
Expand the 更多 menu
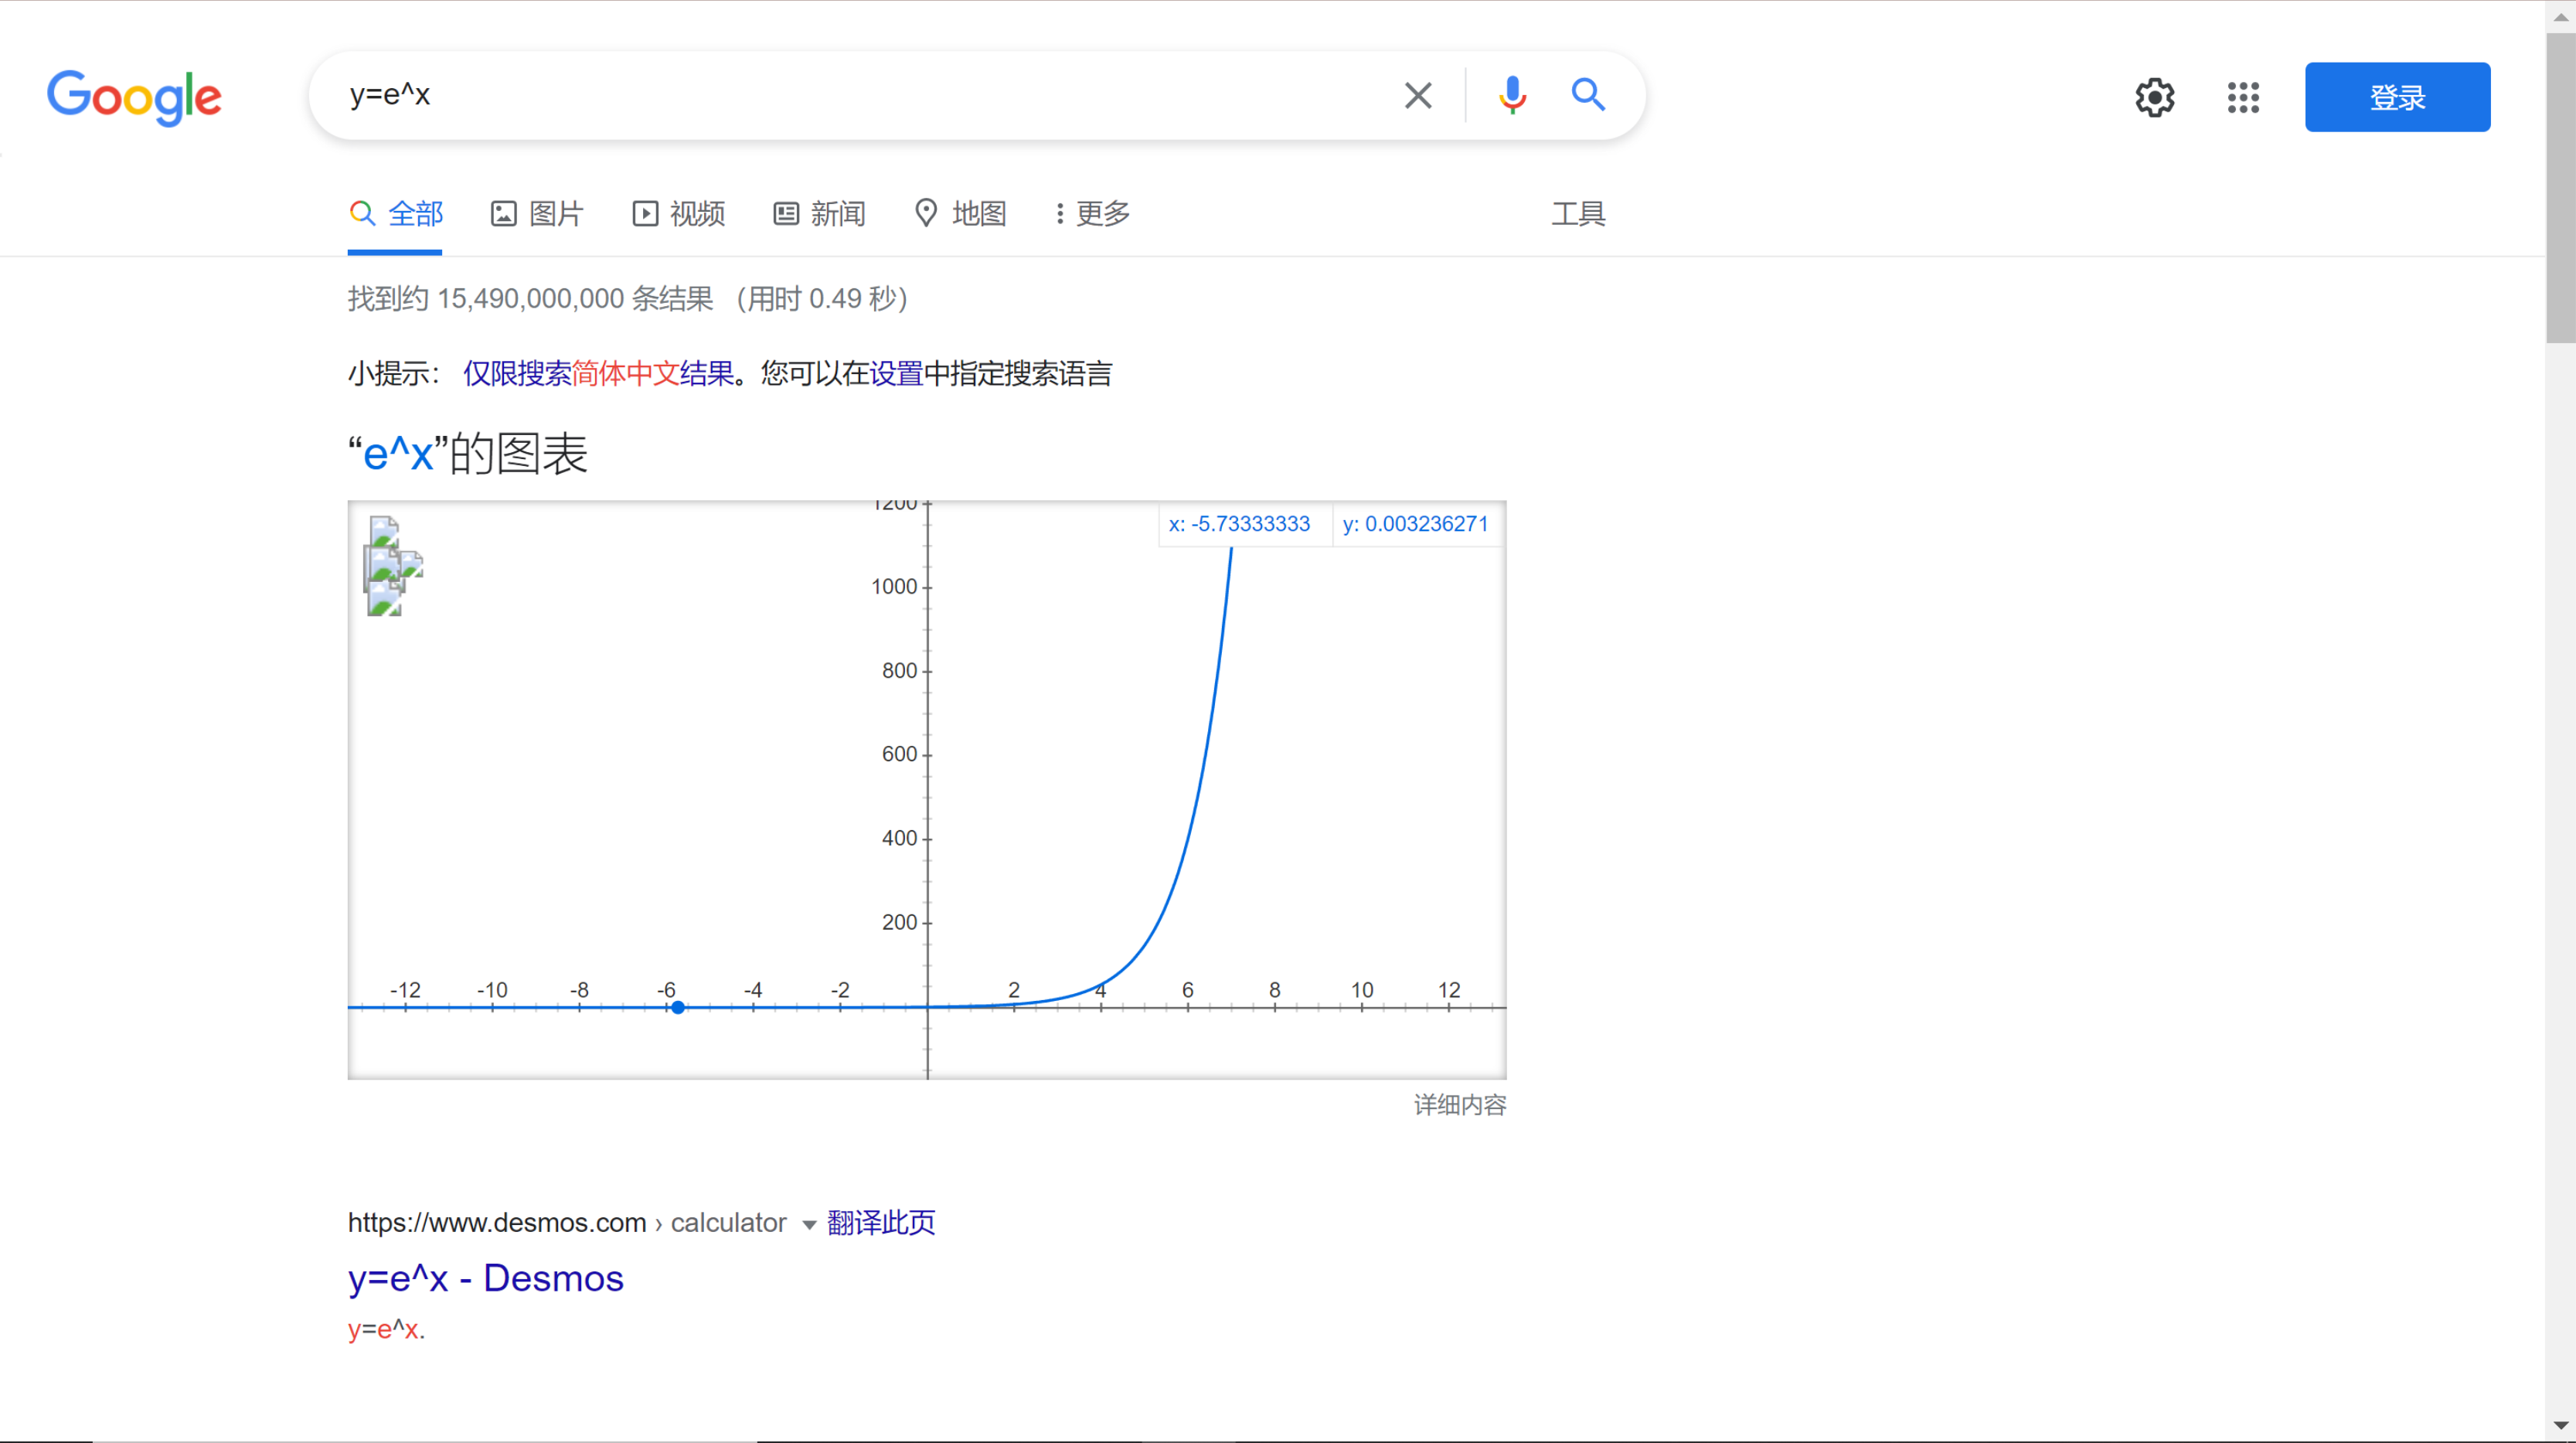[x=1093, y=213]
